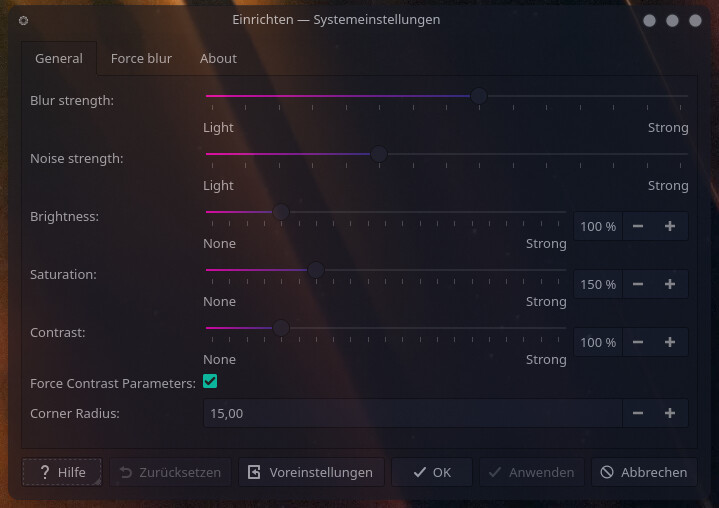
Task: Confirm settings with OK button
Action: coord(432,472)
